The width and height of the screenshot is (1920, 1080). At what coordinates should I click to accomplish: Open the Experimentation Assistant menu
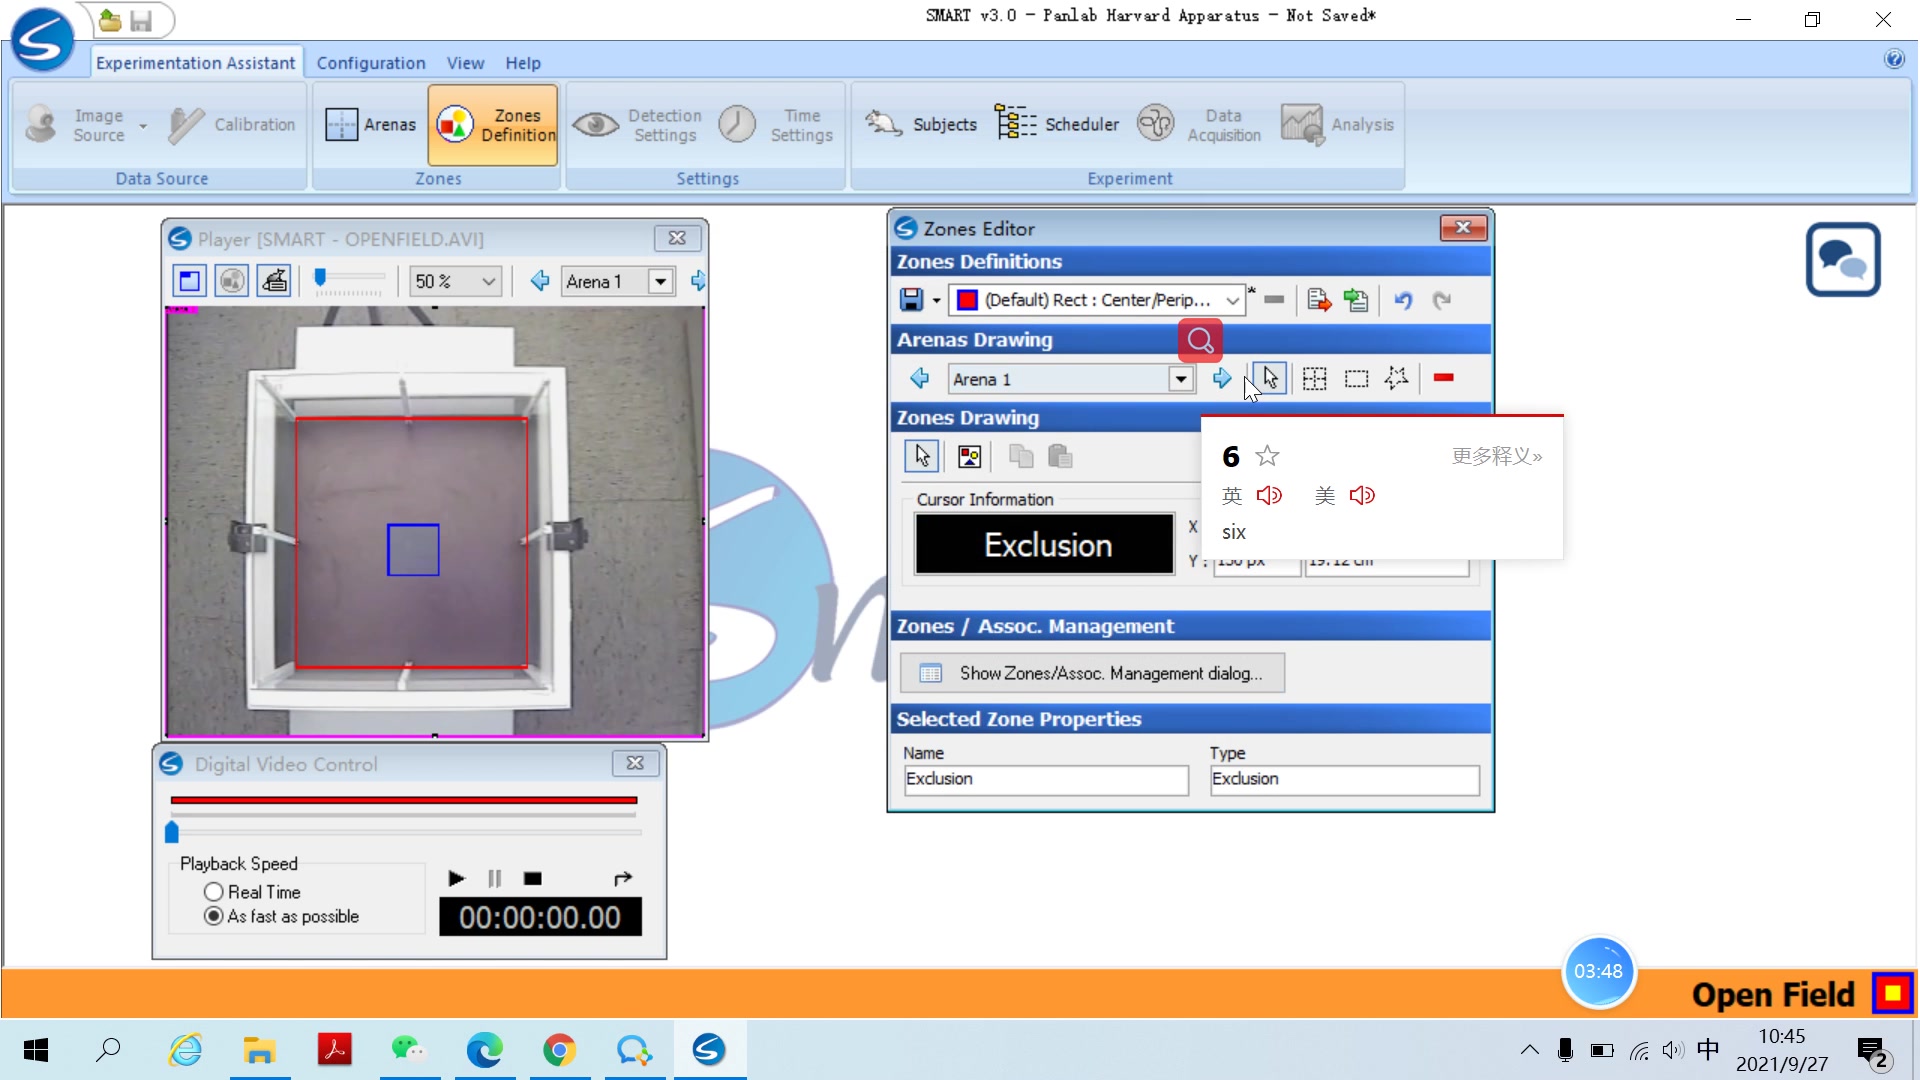[195, 62]
